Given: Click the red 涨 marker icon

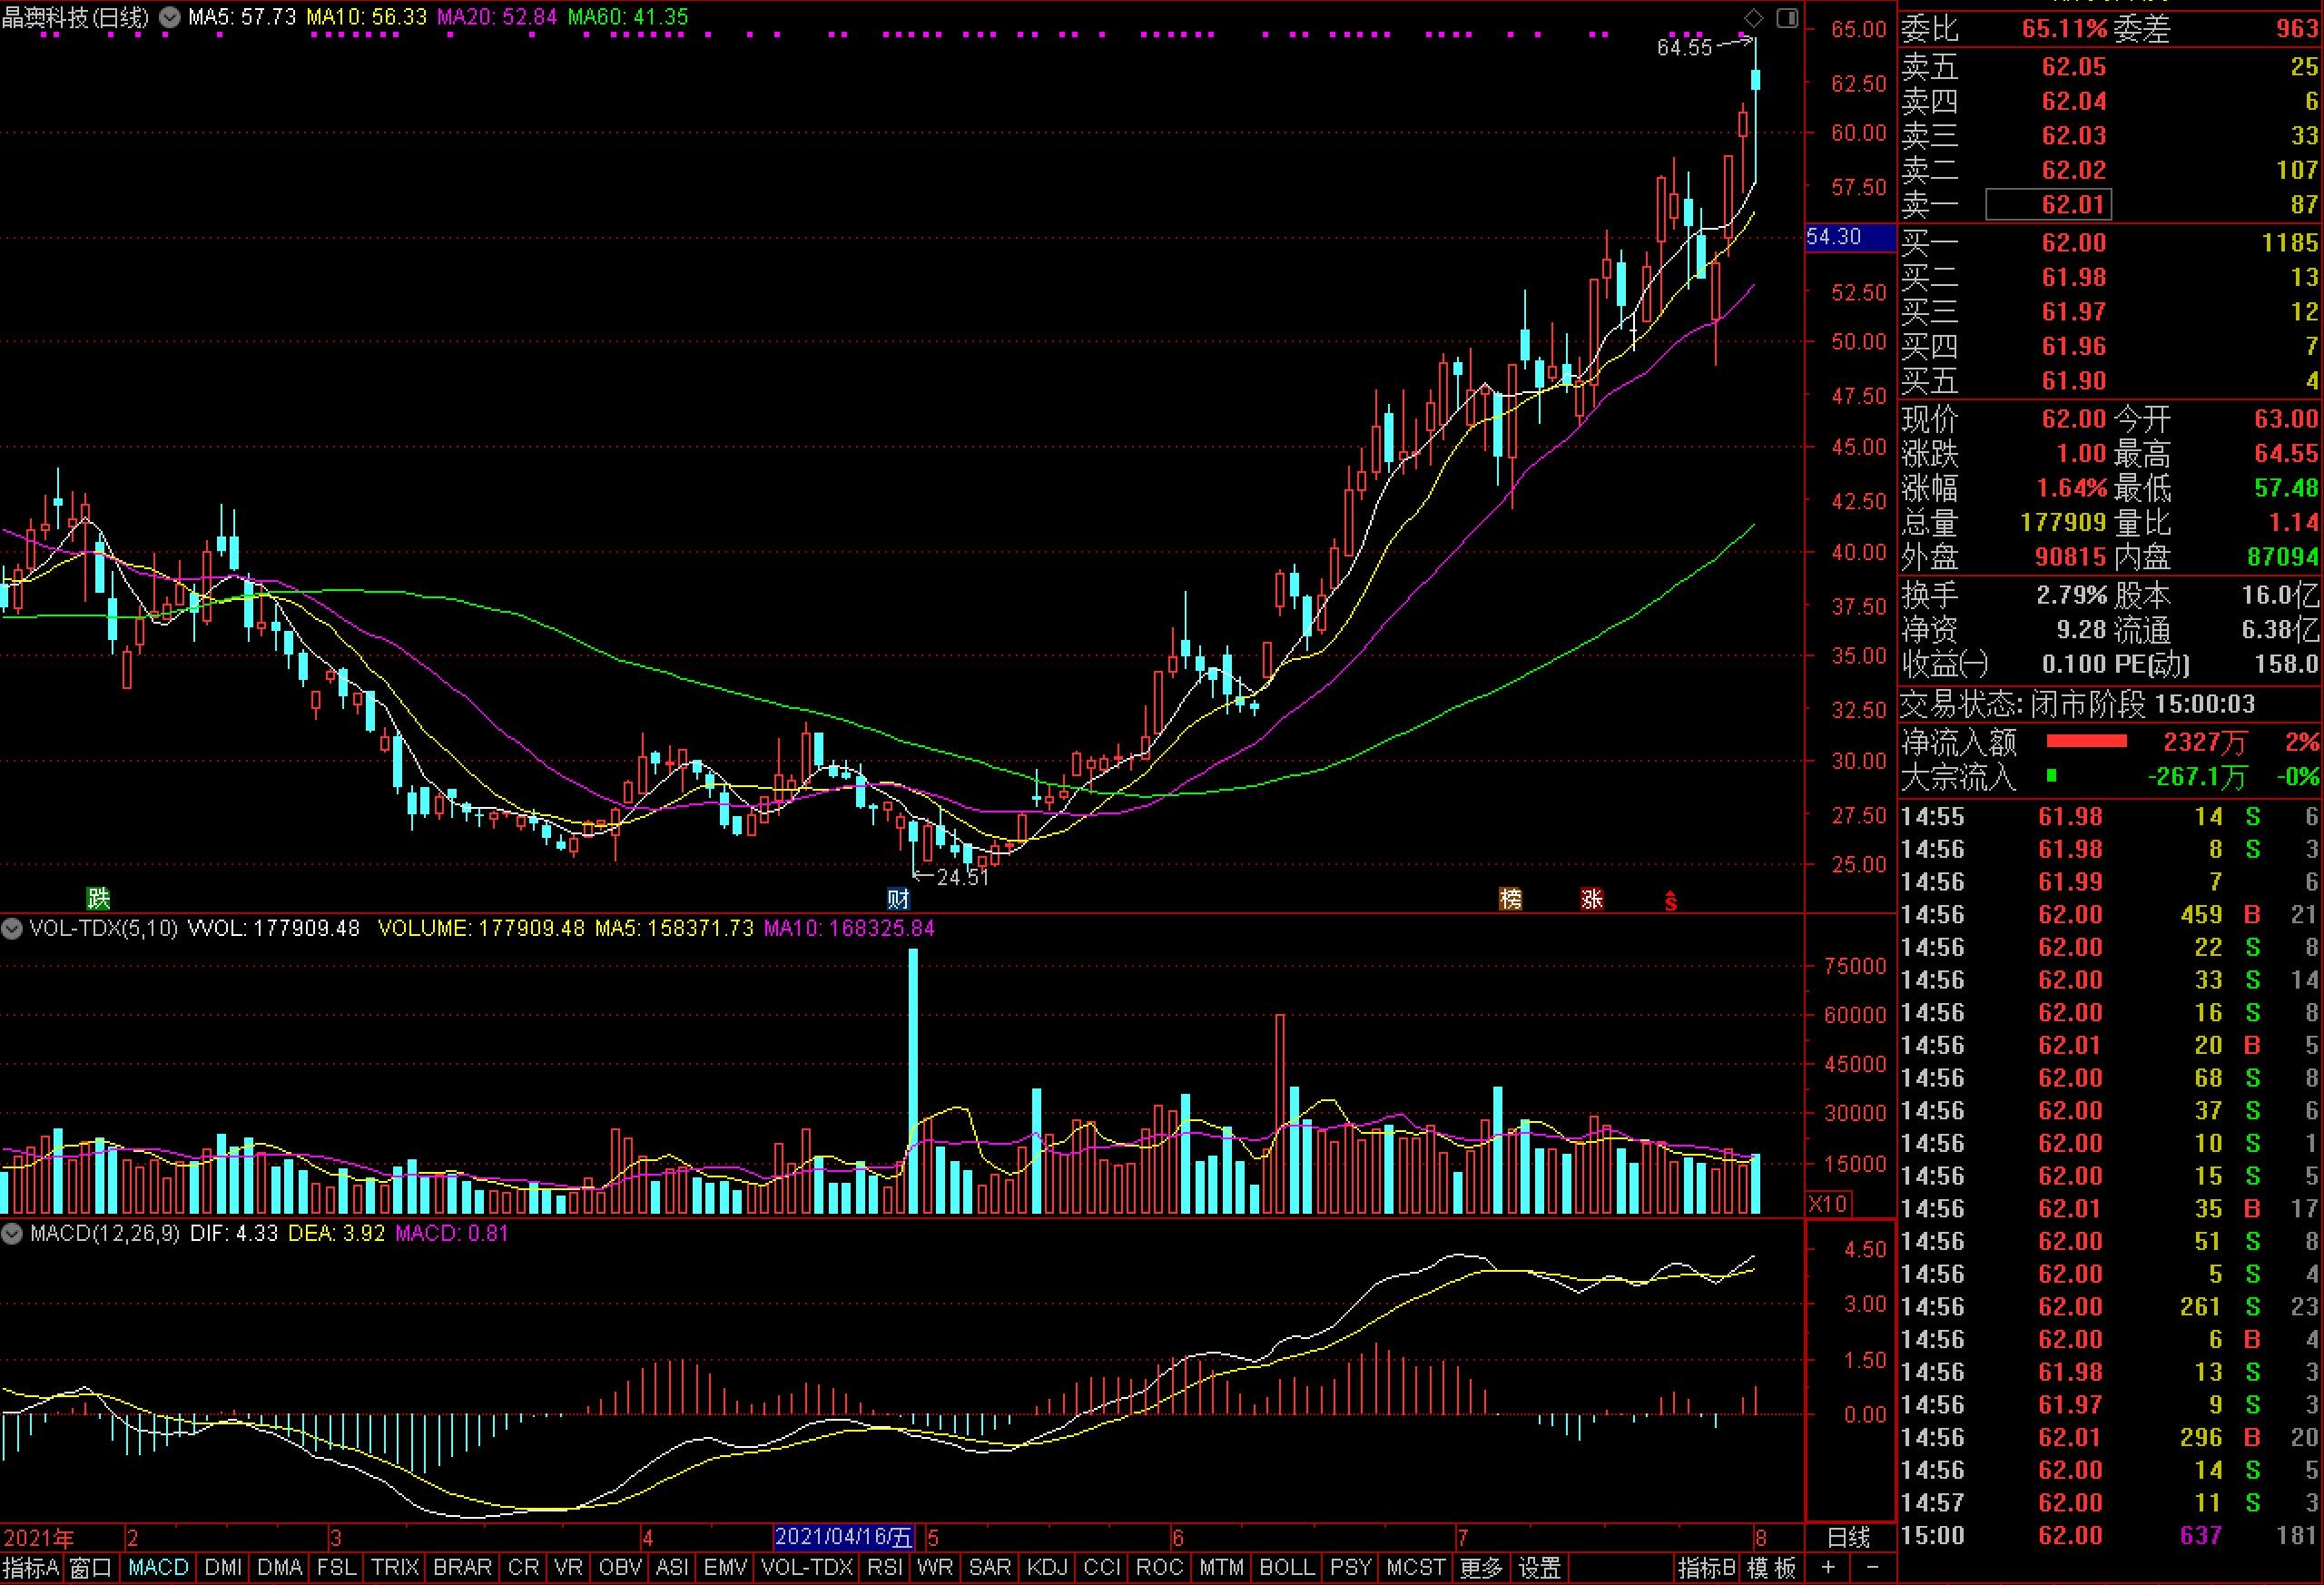Looking at the screenshot, I should pyautogui.click(x=1591, y=898).
